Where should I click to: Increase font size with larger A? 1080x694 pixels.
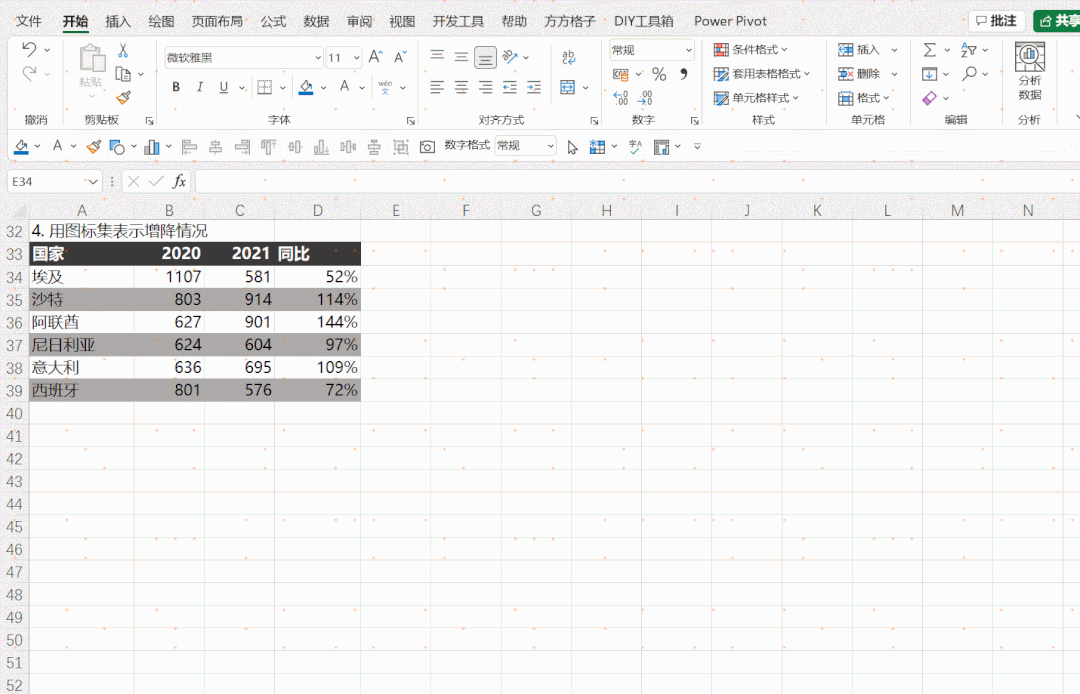375,56
